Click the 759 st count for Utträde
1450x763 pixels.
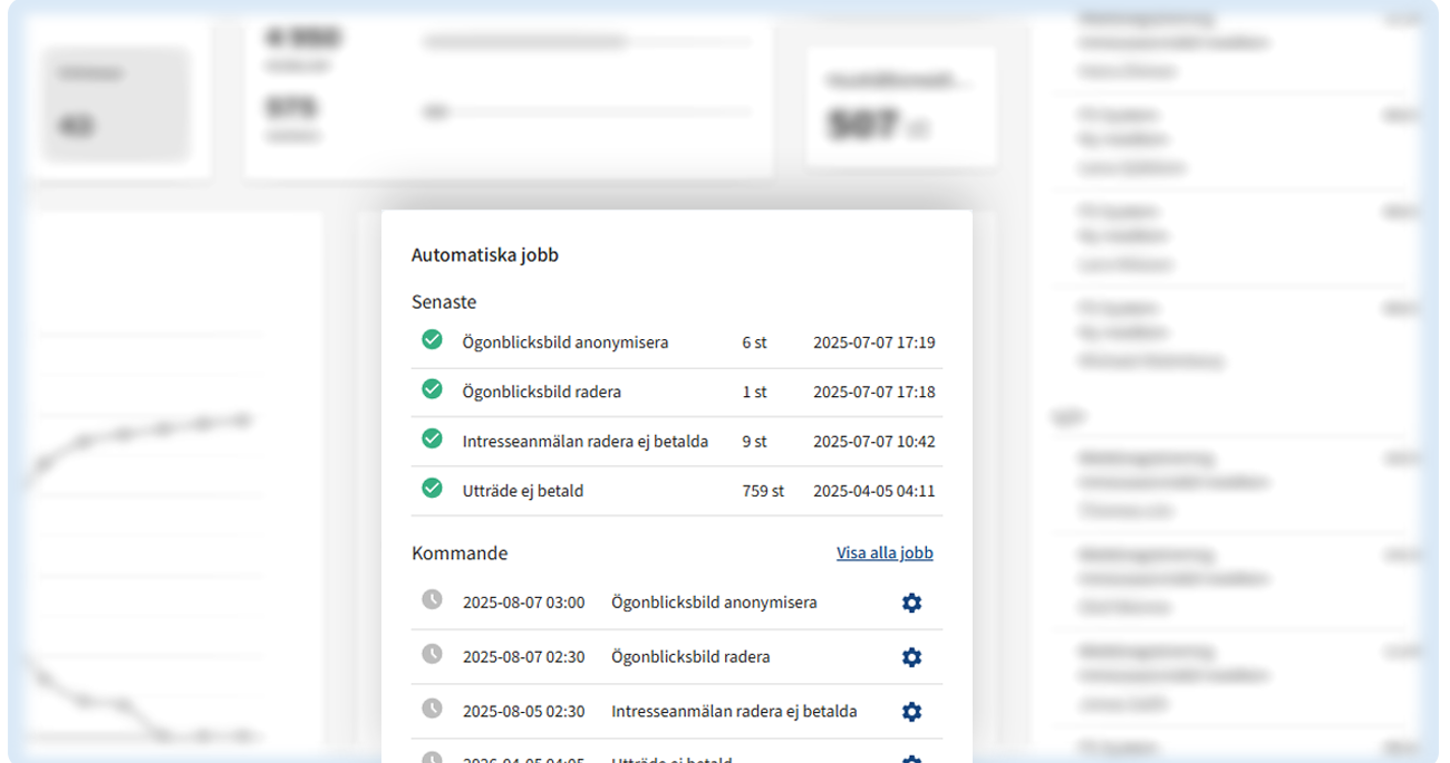click(x=763, y=491)
